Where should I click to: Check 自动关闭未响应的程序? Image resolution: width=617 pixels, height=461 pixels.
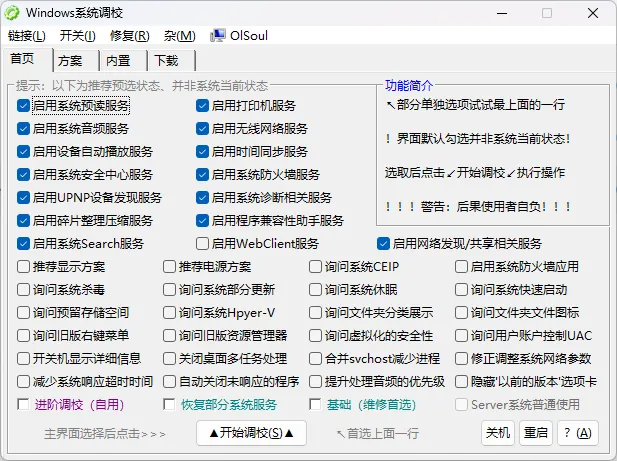click(169, 382)
